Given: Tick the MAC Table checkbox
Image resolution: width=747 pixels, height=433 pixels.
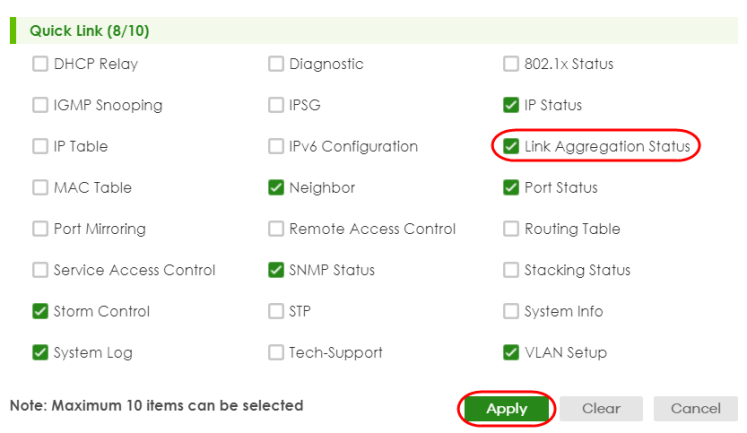Looking at the screenshot, I should (x=40, y=187).
